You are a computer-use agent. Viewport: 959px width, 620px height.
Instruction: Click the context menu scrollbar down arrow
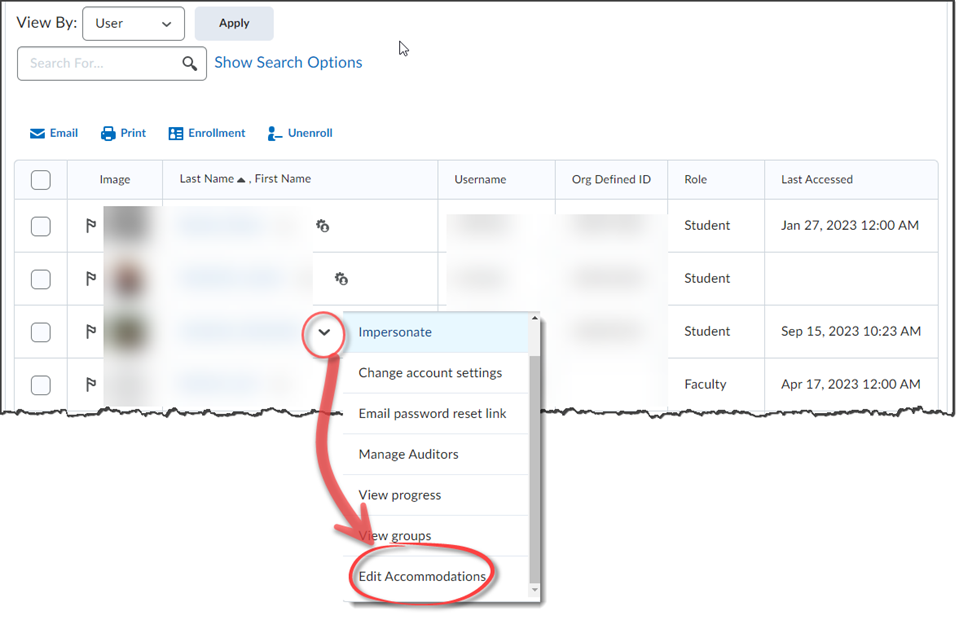click(x=535, y=592)
